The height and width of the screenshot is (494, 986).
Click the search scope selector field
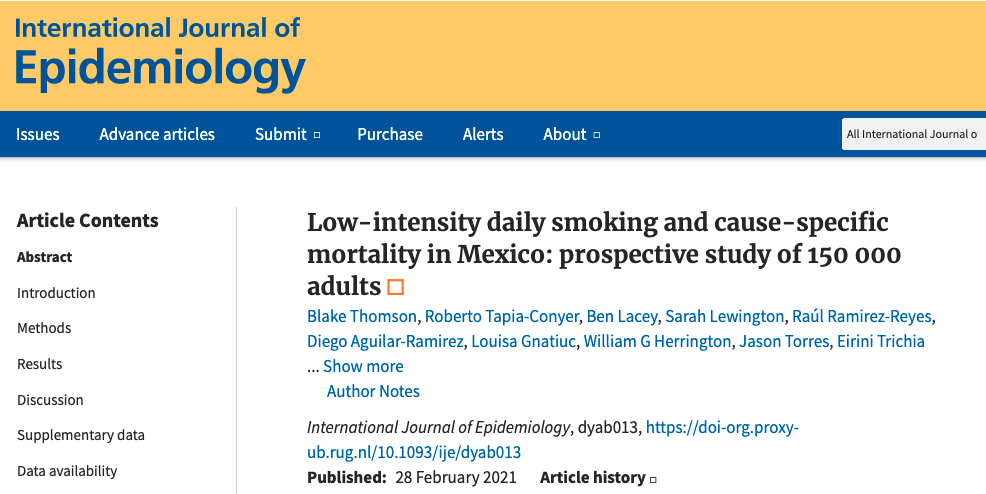click(x=912, y=134)
